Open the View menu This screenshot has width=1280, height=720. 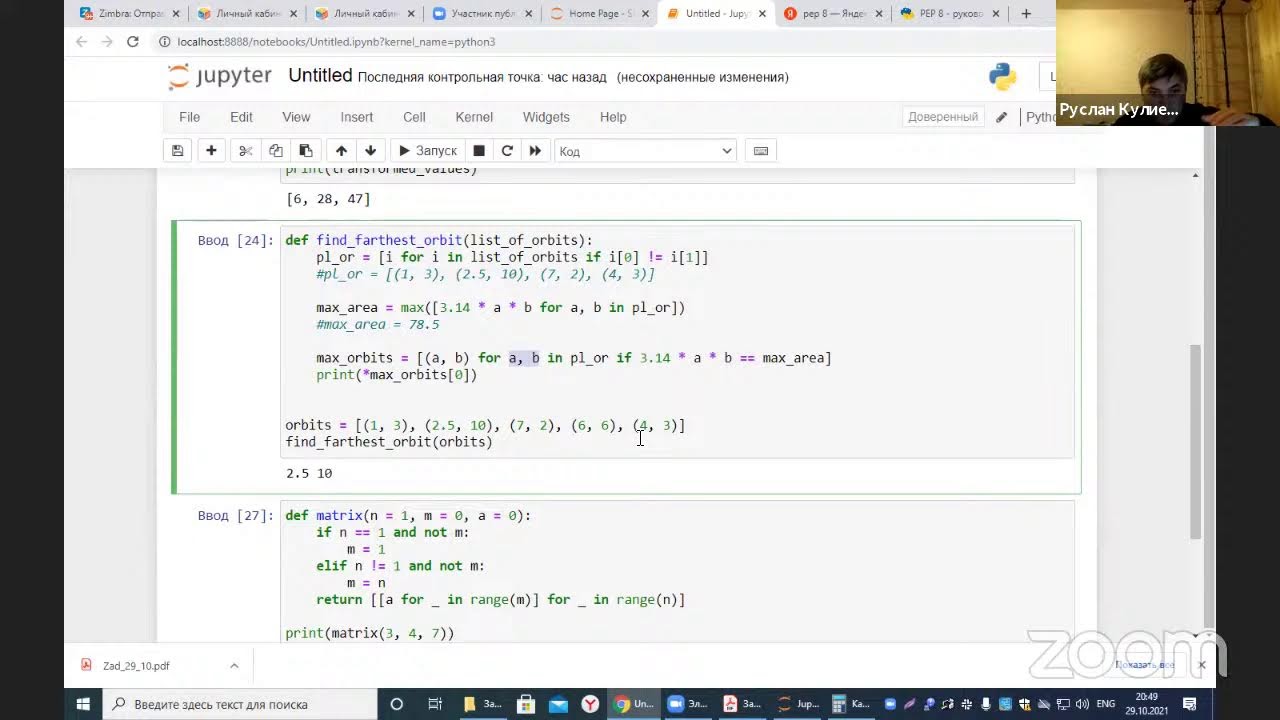coord(296,117)
